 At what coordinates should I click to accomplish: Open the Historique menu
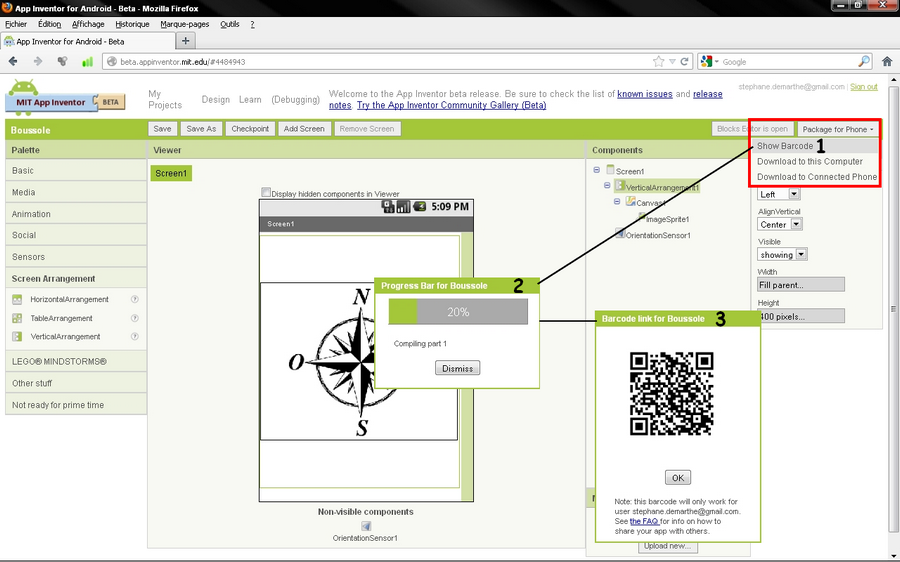coord(132,24)
